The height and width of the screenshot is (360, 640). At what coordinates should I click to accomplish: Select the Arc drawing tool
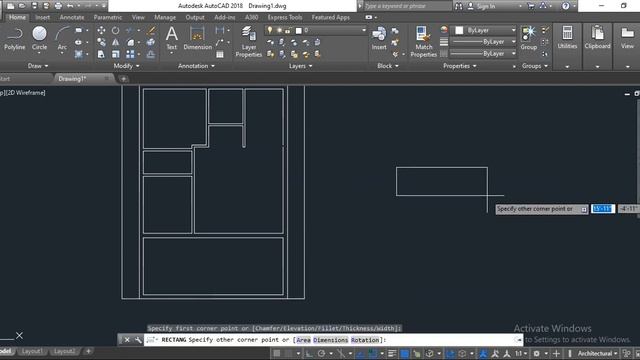62,38
